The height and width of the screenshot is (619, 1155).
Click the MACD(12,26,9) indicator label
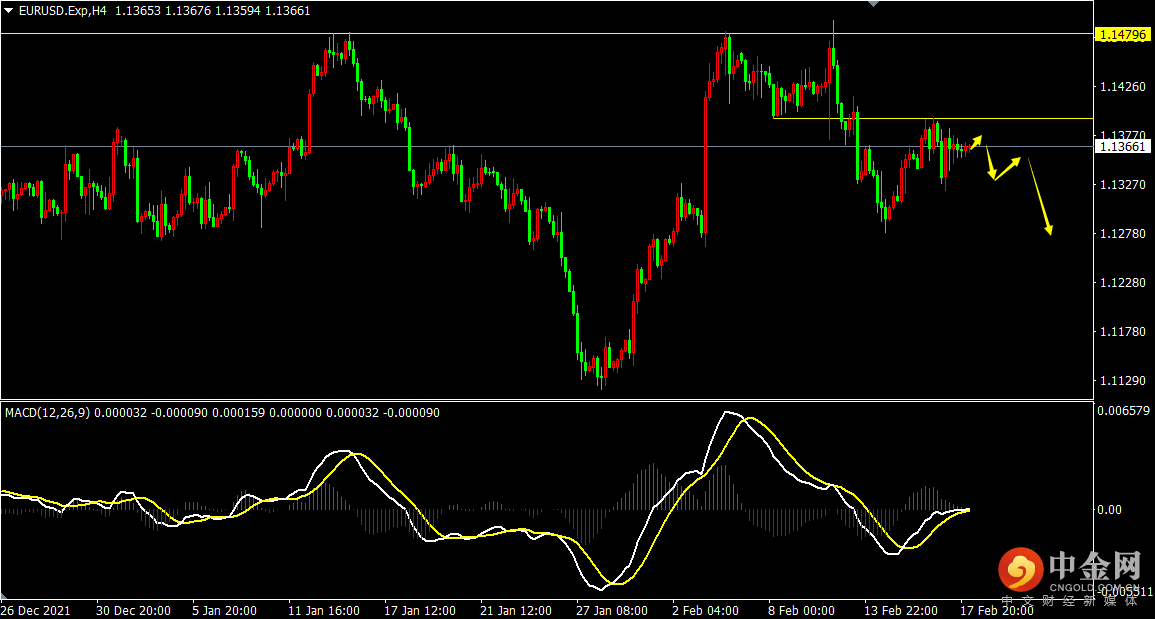pos(47,412)
